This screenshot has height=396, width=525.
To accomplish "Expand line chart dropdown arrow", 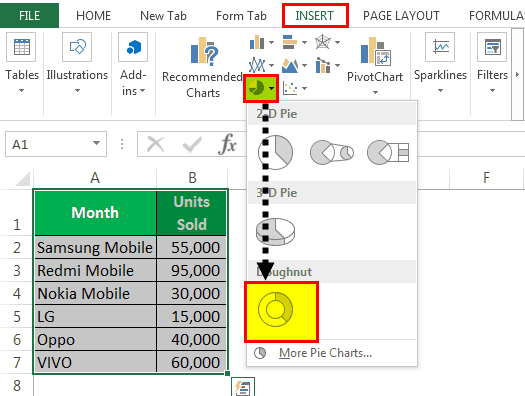I will point(271,65).
